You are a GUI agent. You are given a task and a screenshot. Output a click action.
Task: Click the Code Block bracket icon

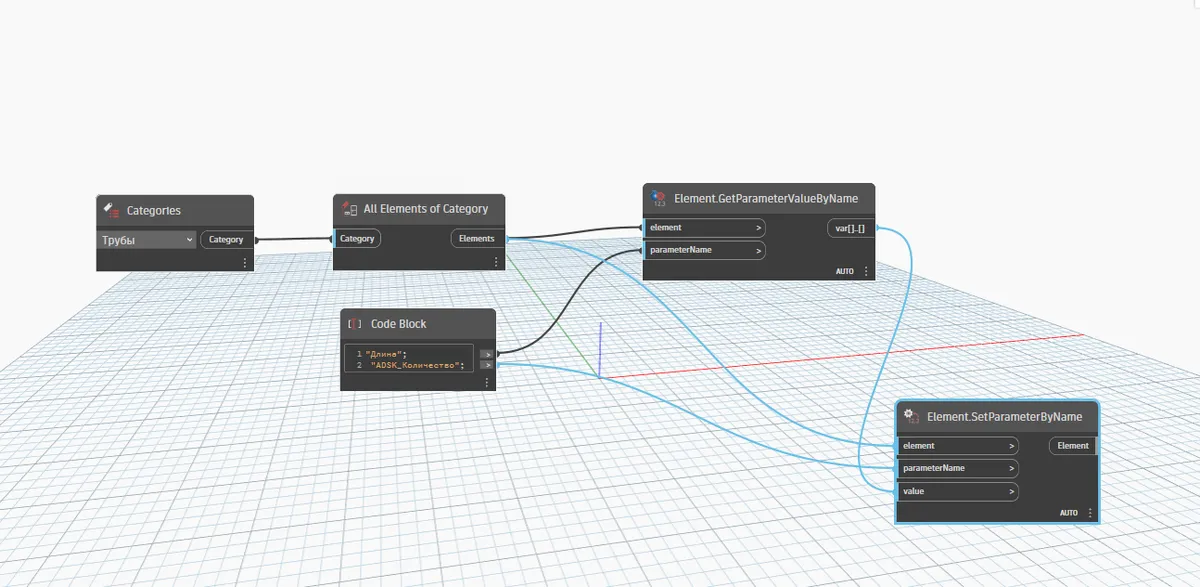tap(354, 324)
